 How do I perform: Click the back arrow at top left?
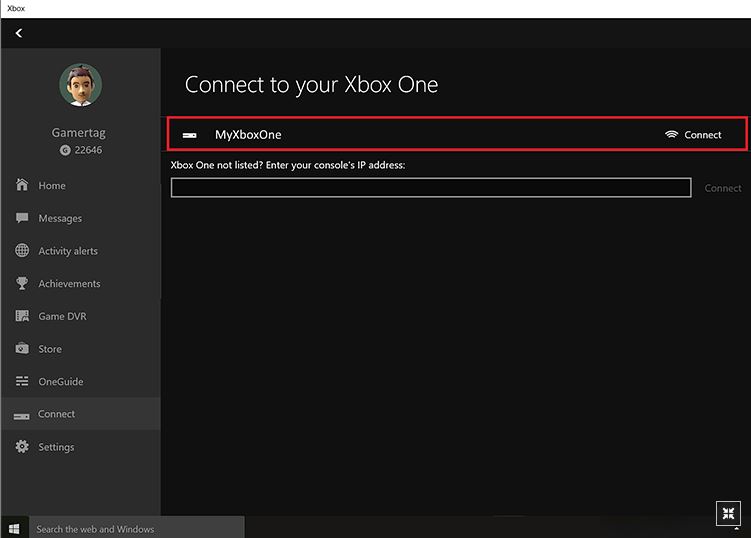point(19,33)
